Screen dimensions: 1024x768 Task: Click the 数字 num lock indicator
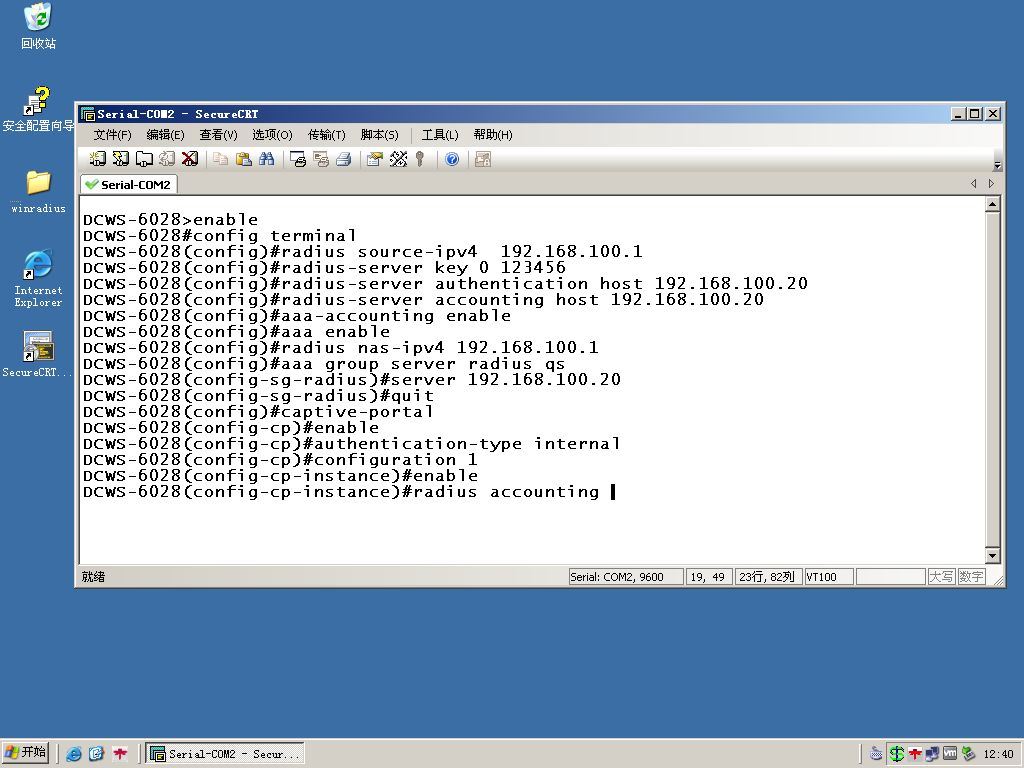tap(971, 577)
